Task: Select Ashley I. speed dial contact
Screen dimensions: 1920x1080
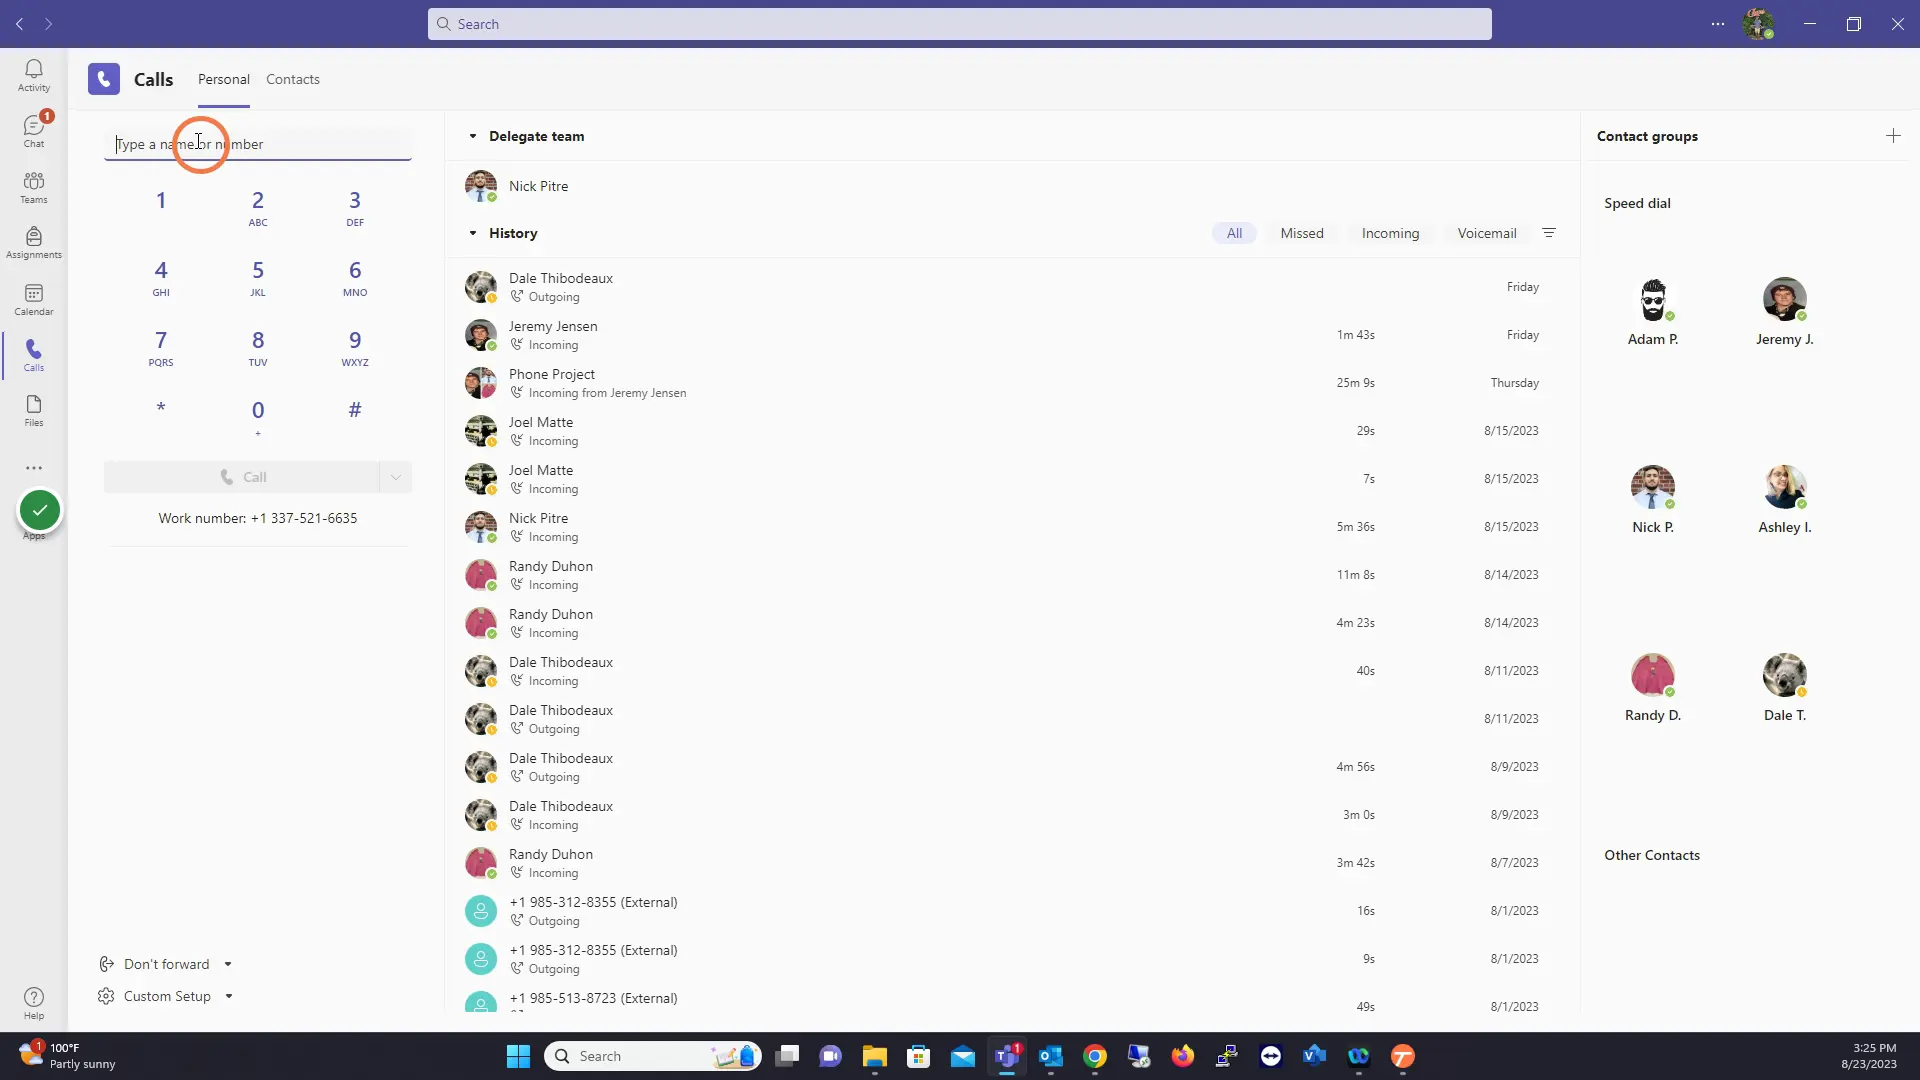Action: (1785, 501)
